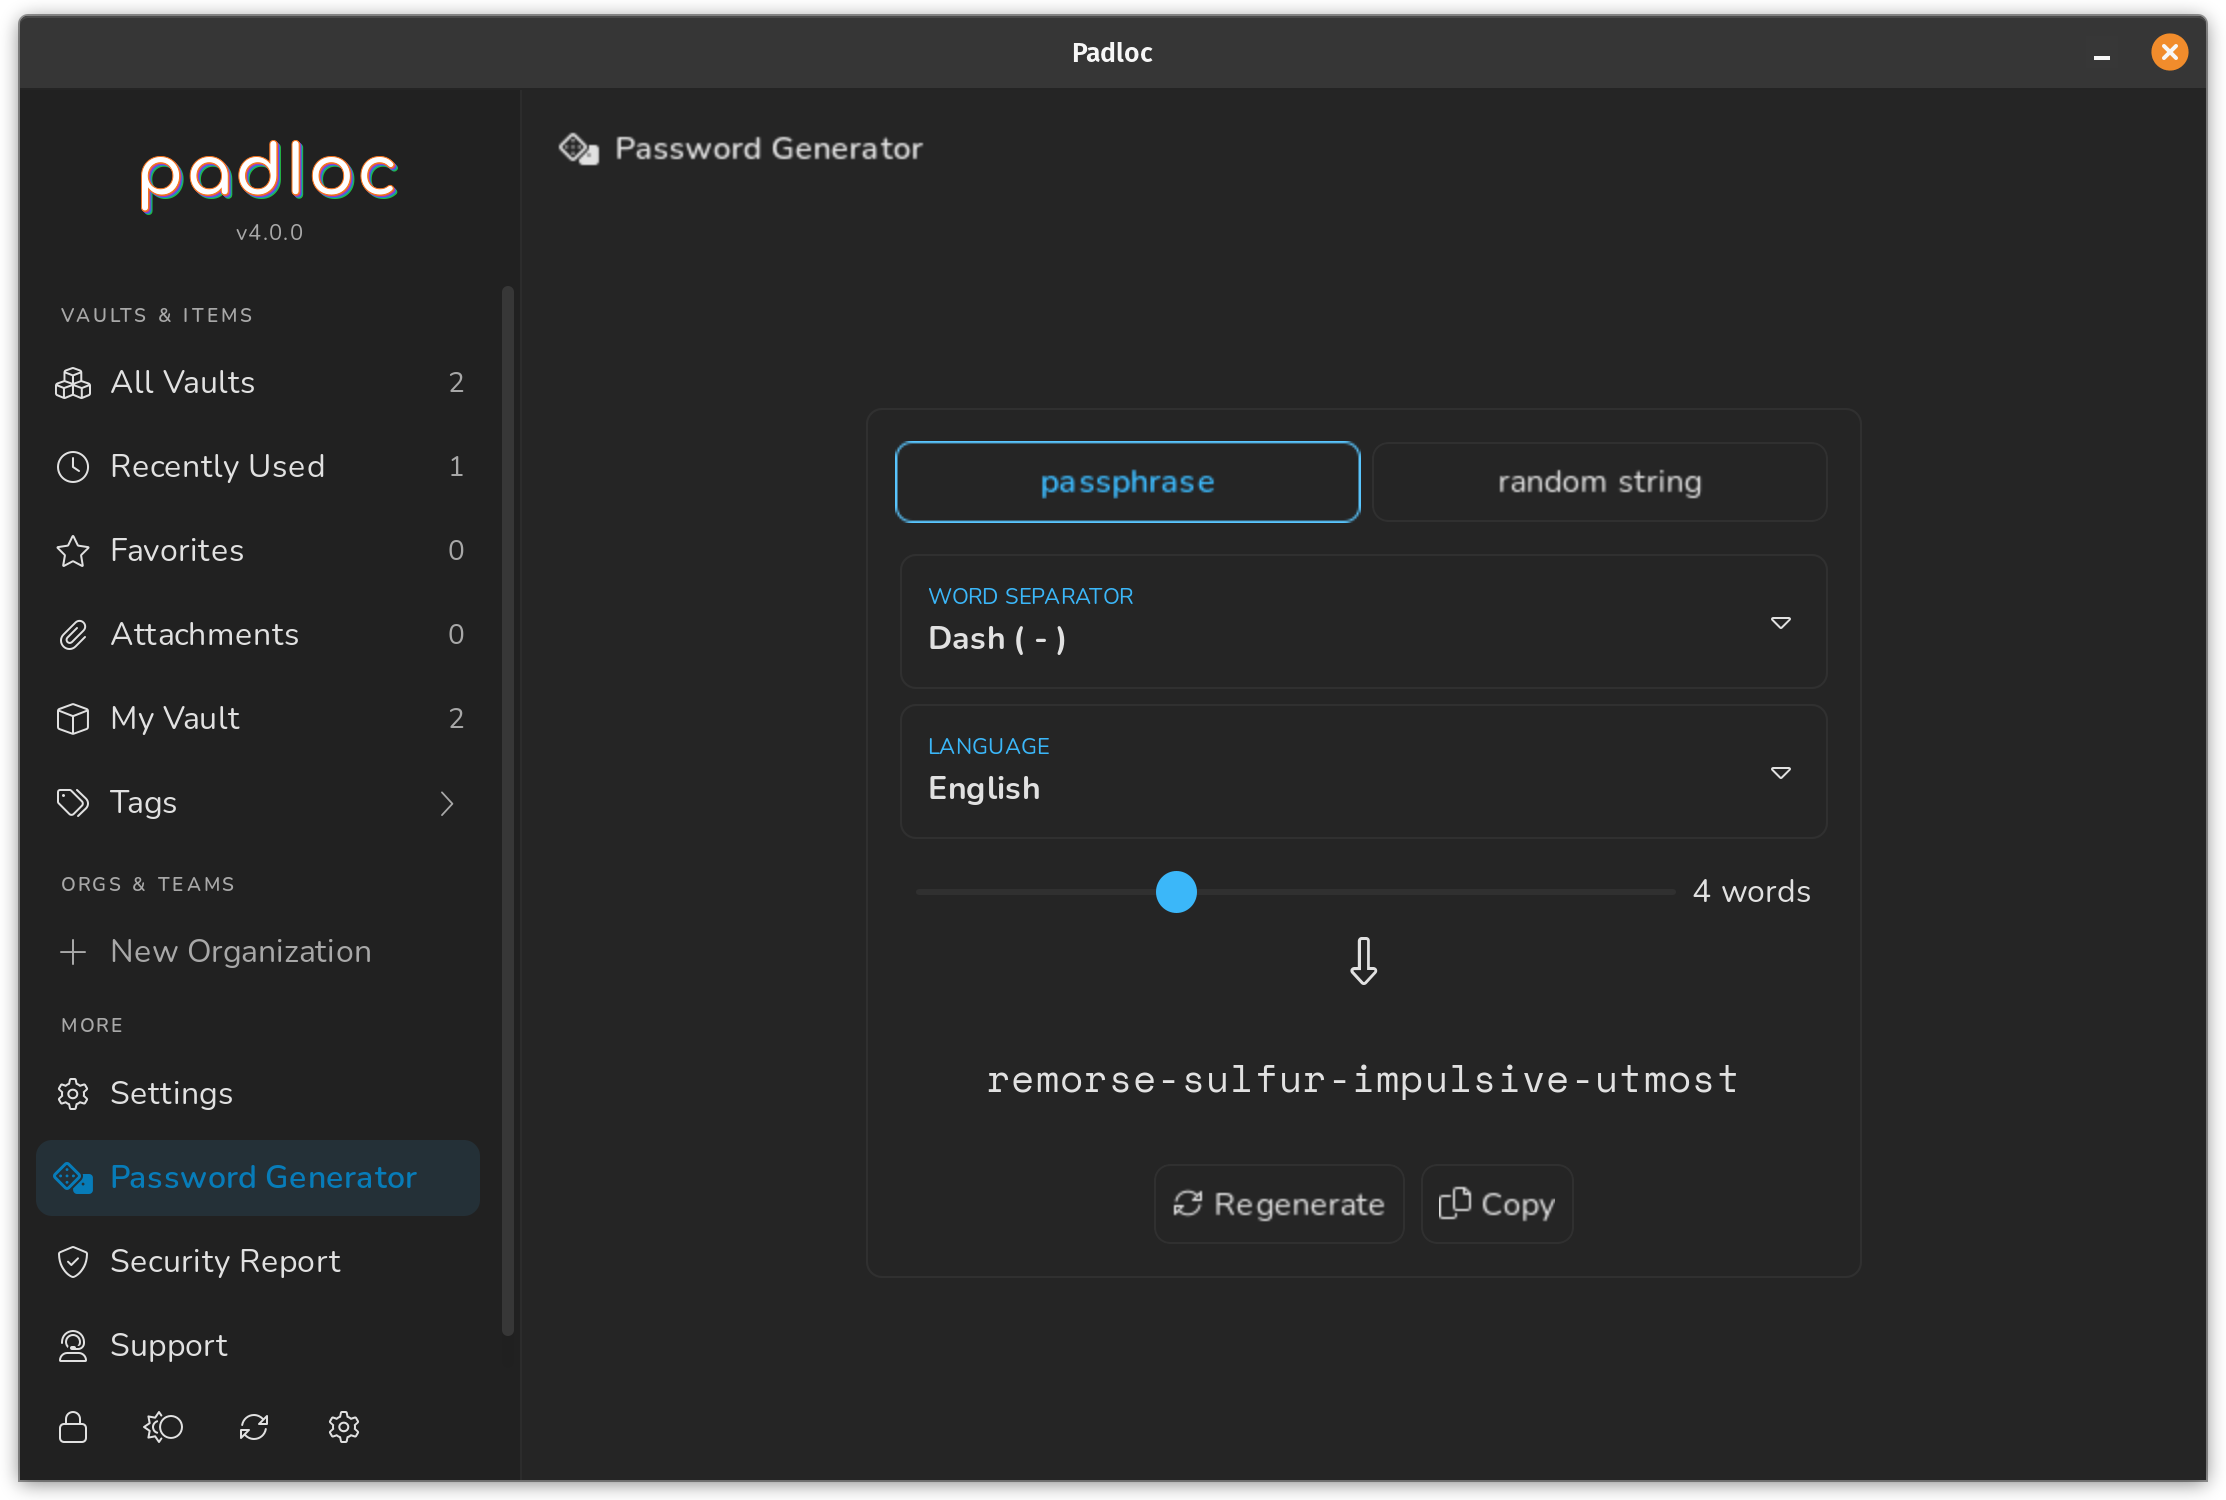Click the All Vaults sidebar icon
This screenshot has height=1500, width=2226.
pyautogui.click(x=74, y=382)
